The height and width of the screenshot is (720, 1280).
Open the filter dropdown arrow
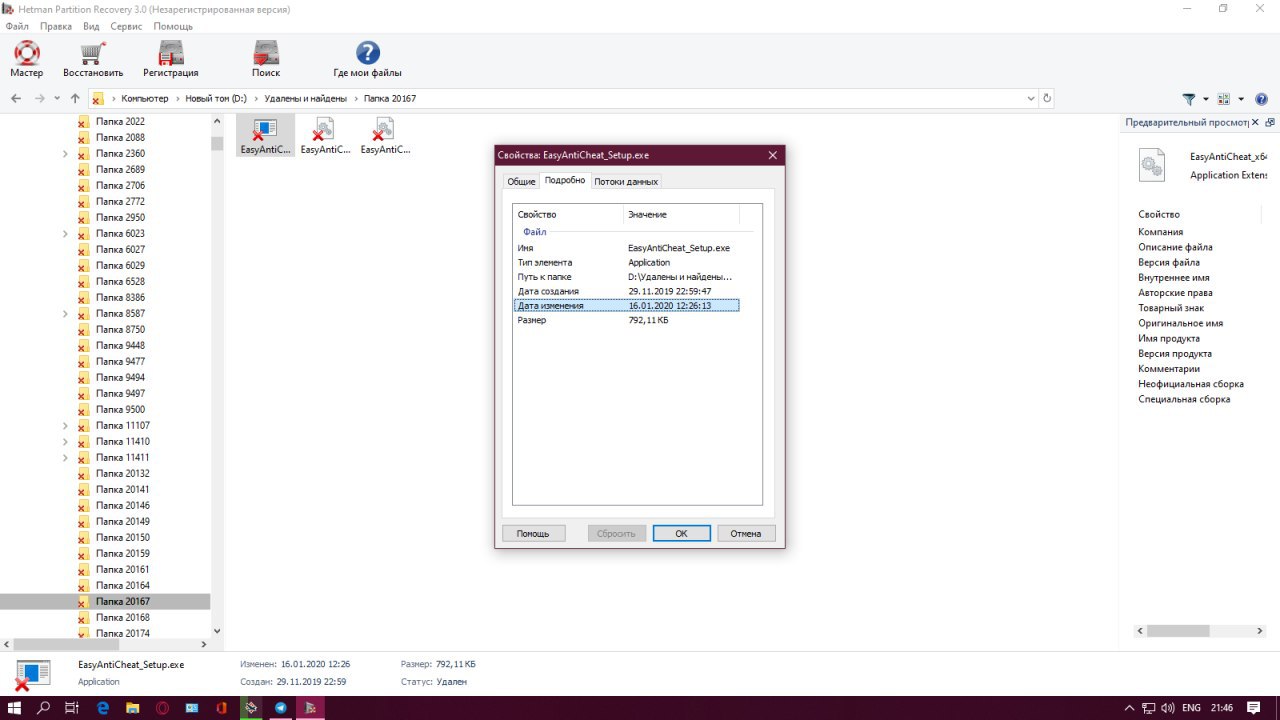point(1206,99)
